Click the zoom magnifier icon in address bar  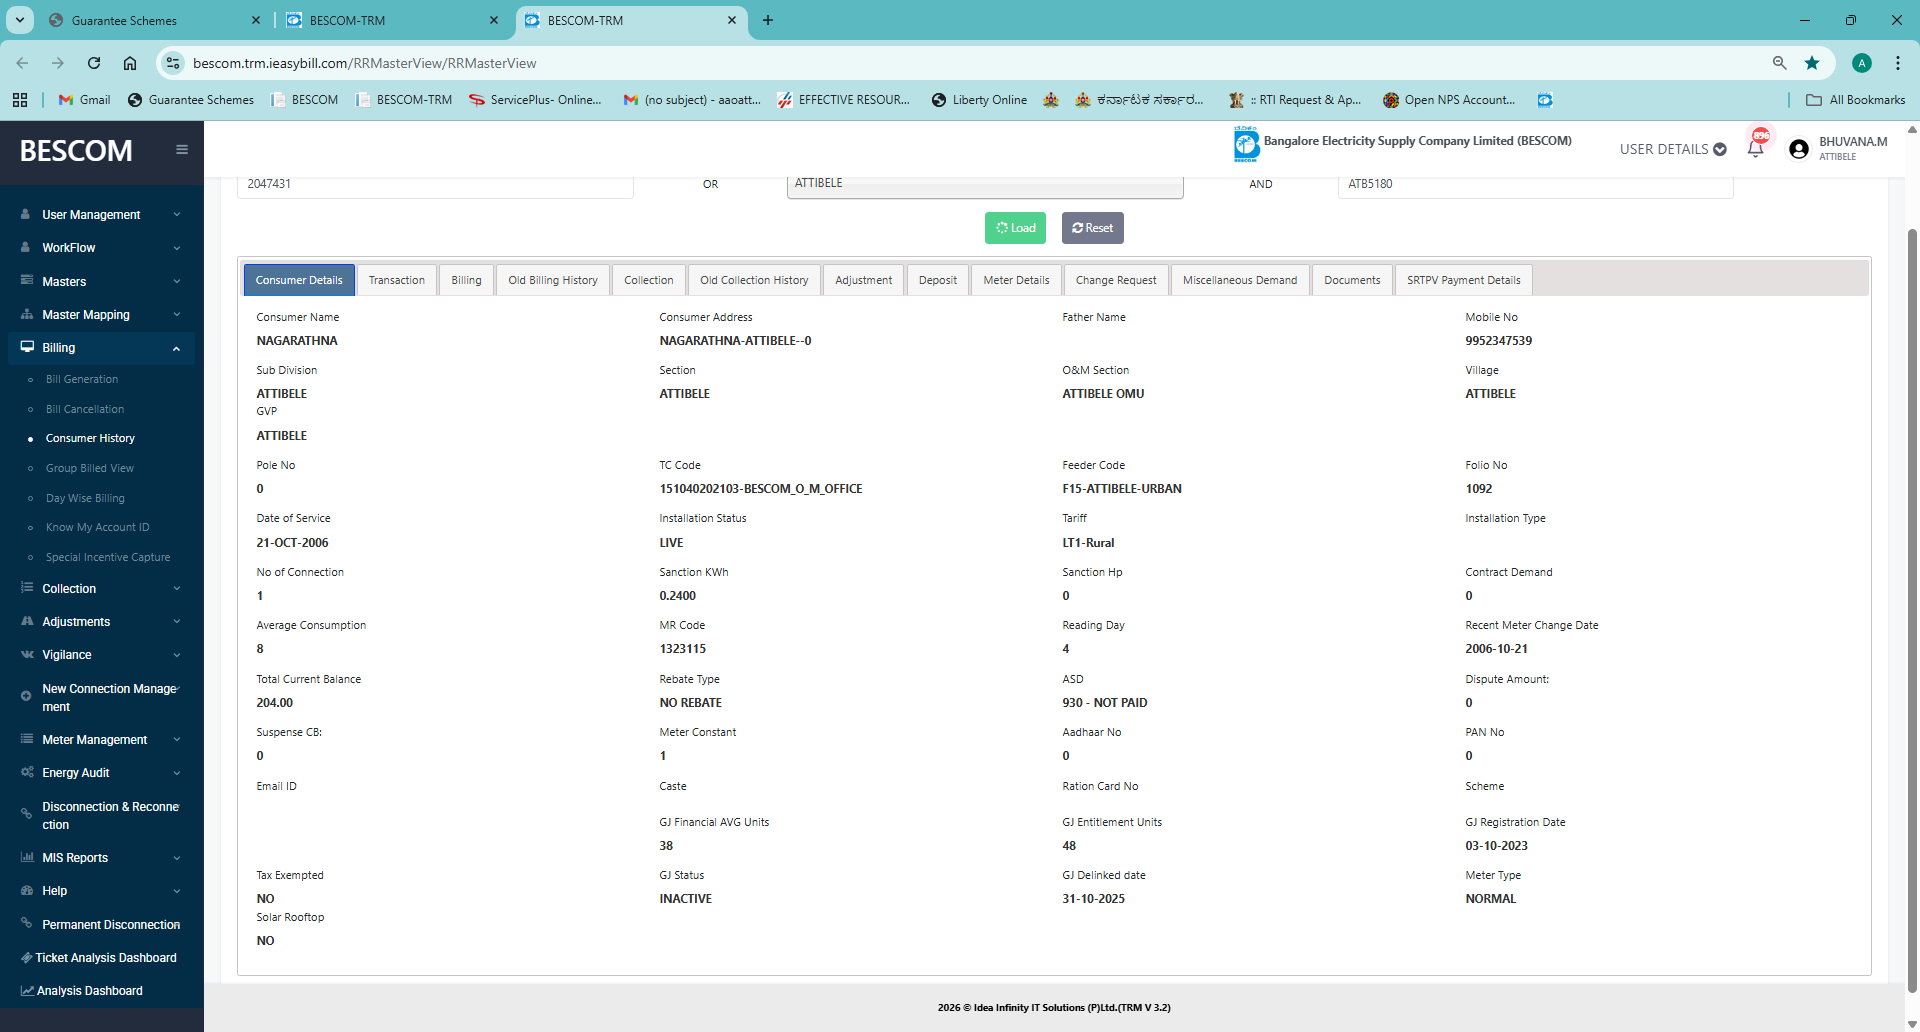[1780, 63]
